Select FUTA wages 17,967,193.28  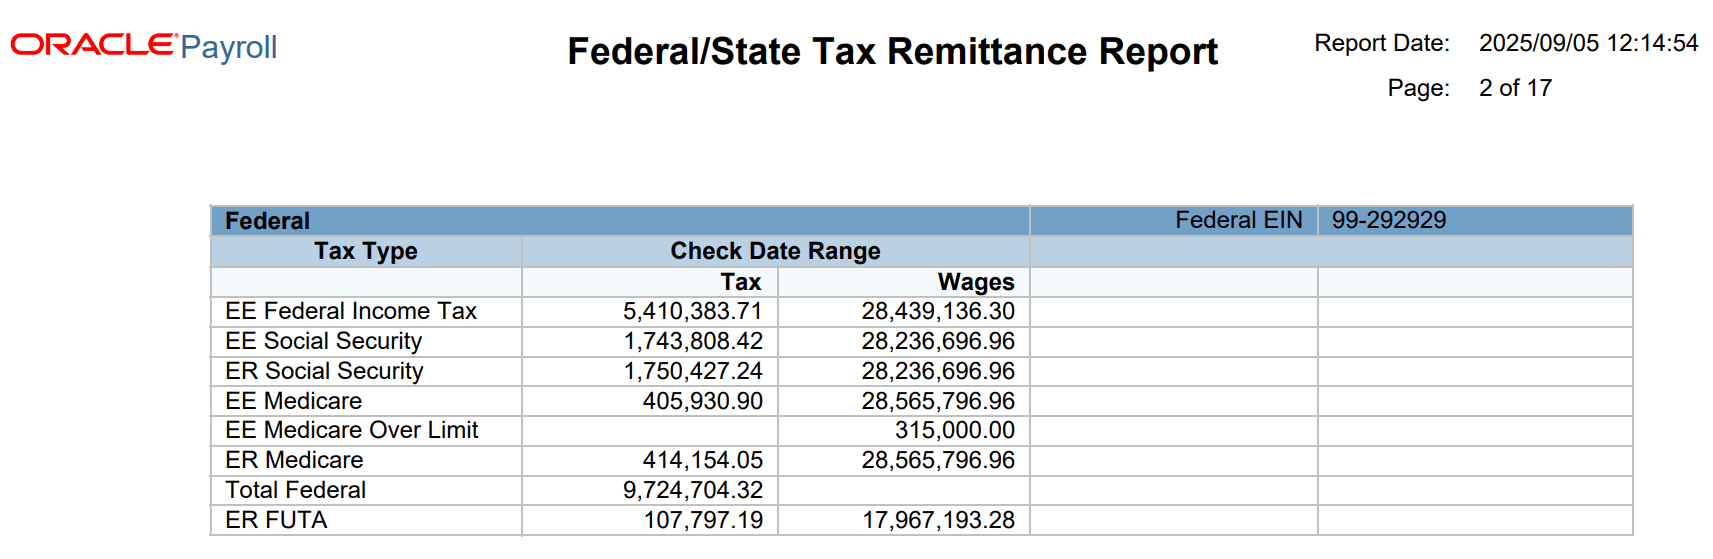point(938,520)
